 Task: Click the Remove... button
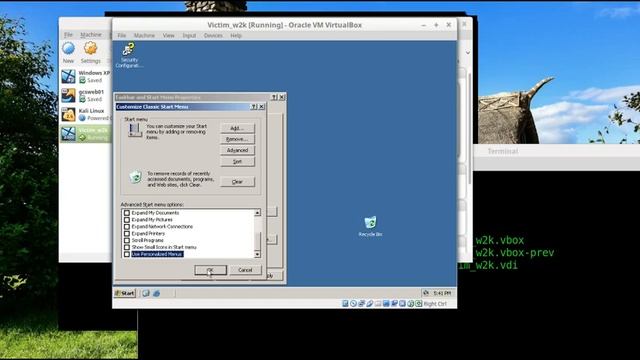click(237, 139)
